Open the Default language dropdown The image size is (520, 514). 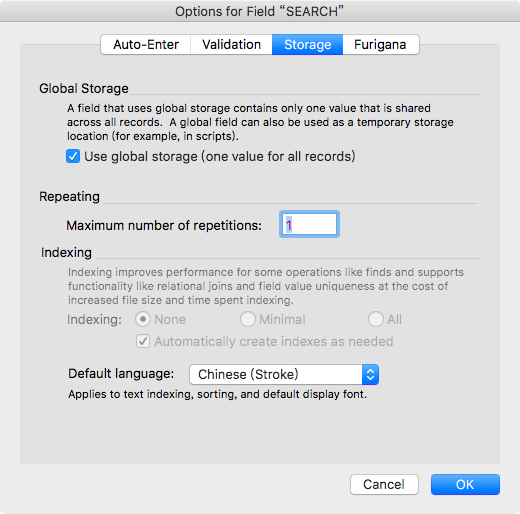[x=284, y=374]
